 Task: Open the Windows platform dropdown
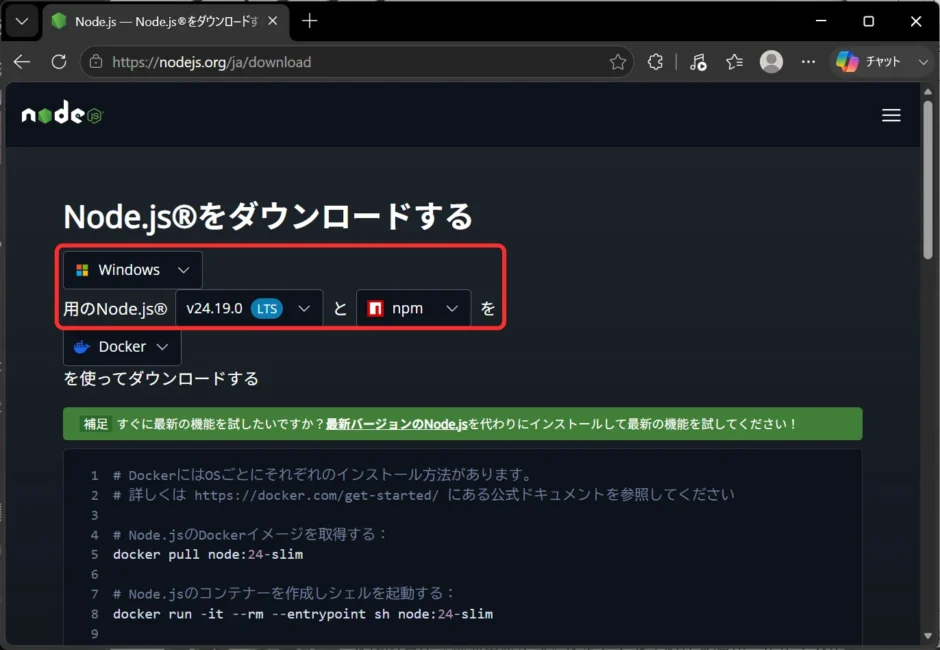[132, 270]
